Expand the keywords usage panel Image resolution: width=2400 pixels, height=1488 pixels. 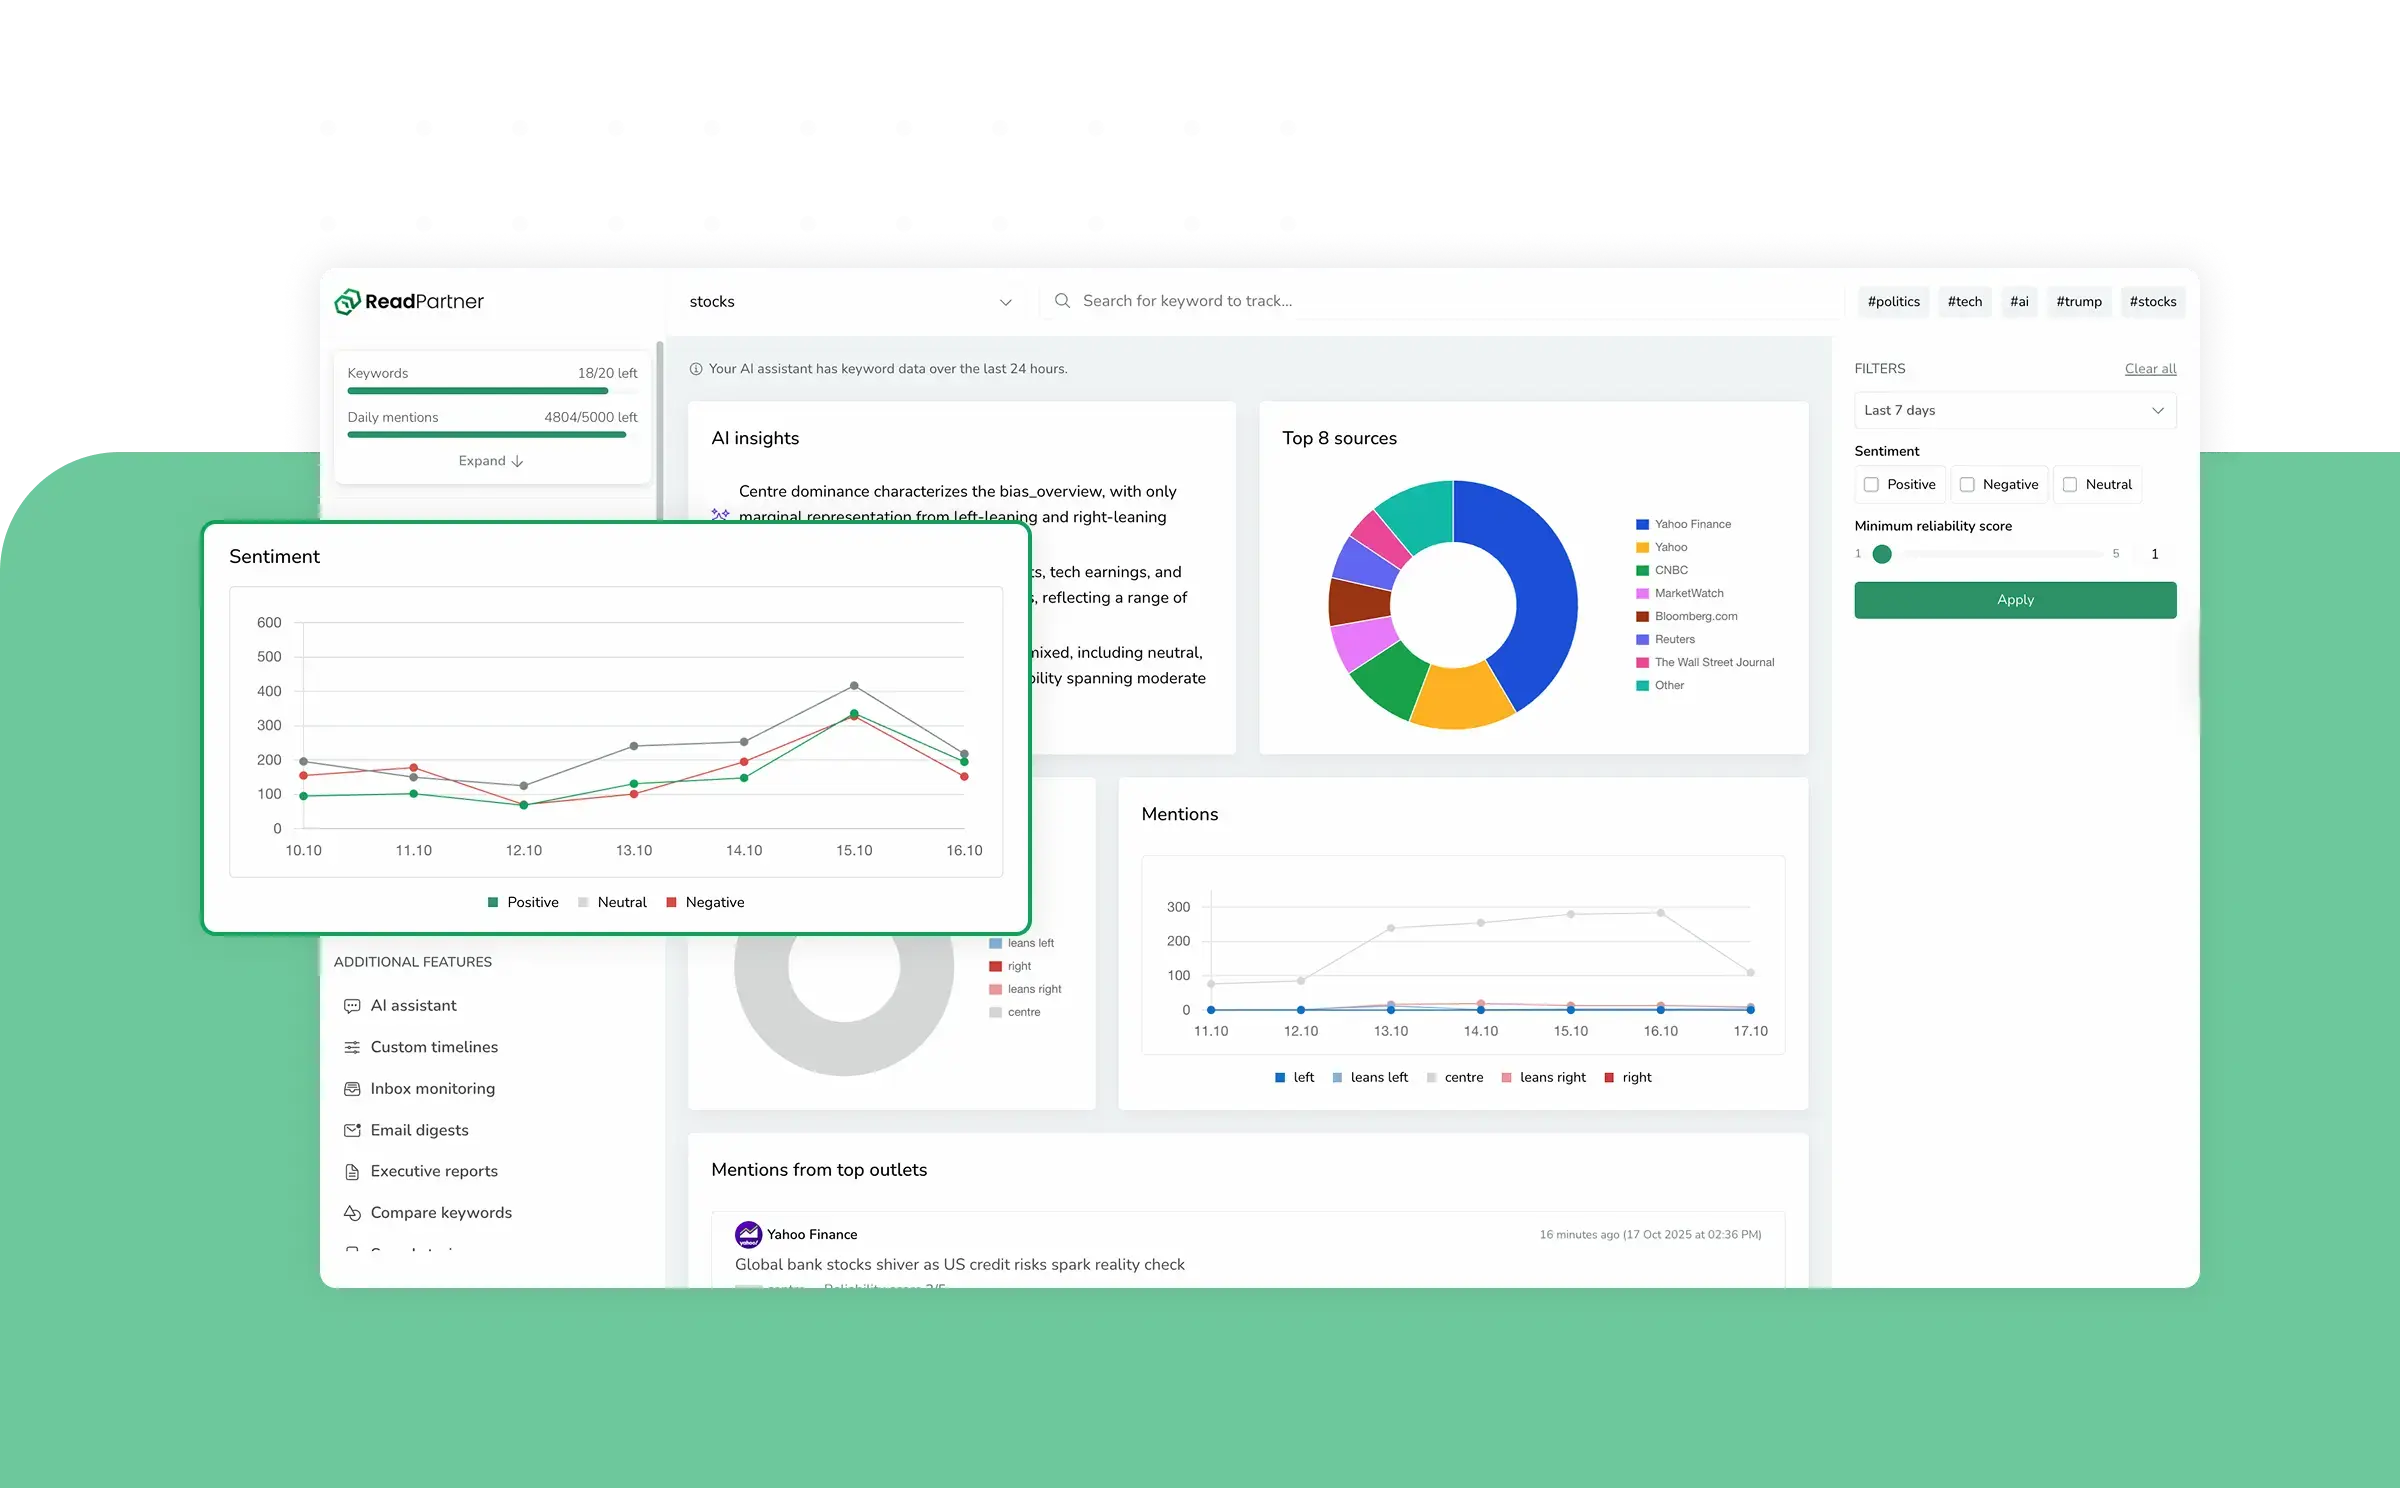coord(490,461)
